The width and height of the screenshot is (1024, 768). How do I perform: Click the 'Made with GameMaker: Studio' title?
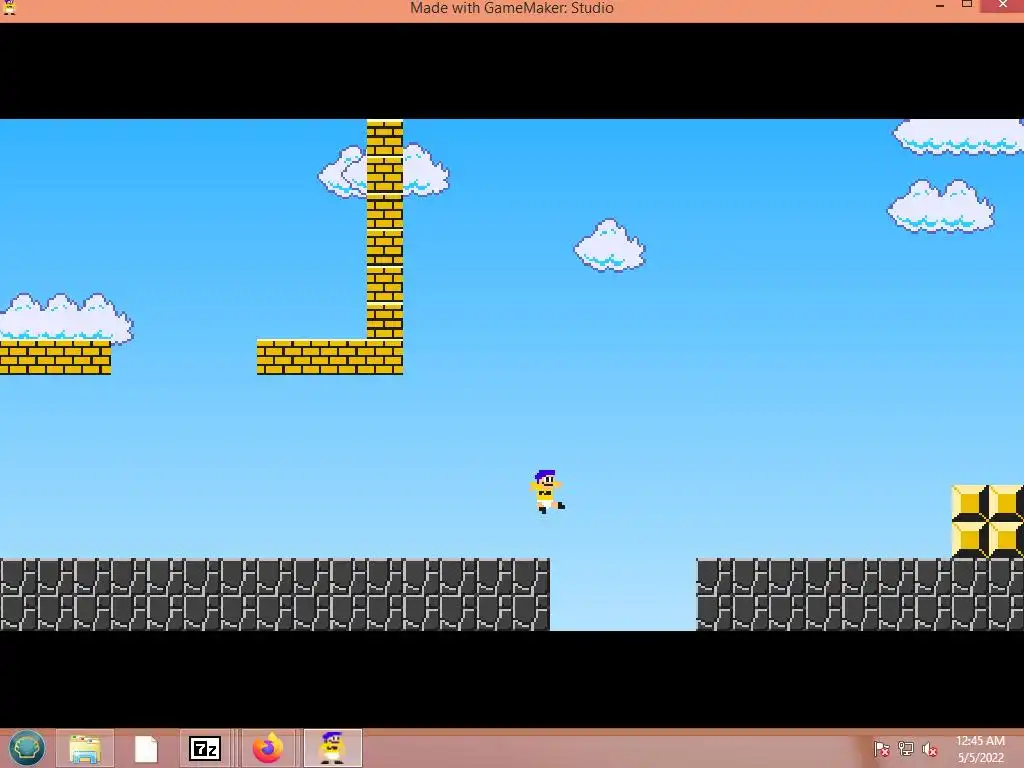pos(512,8)
